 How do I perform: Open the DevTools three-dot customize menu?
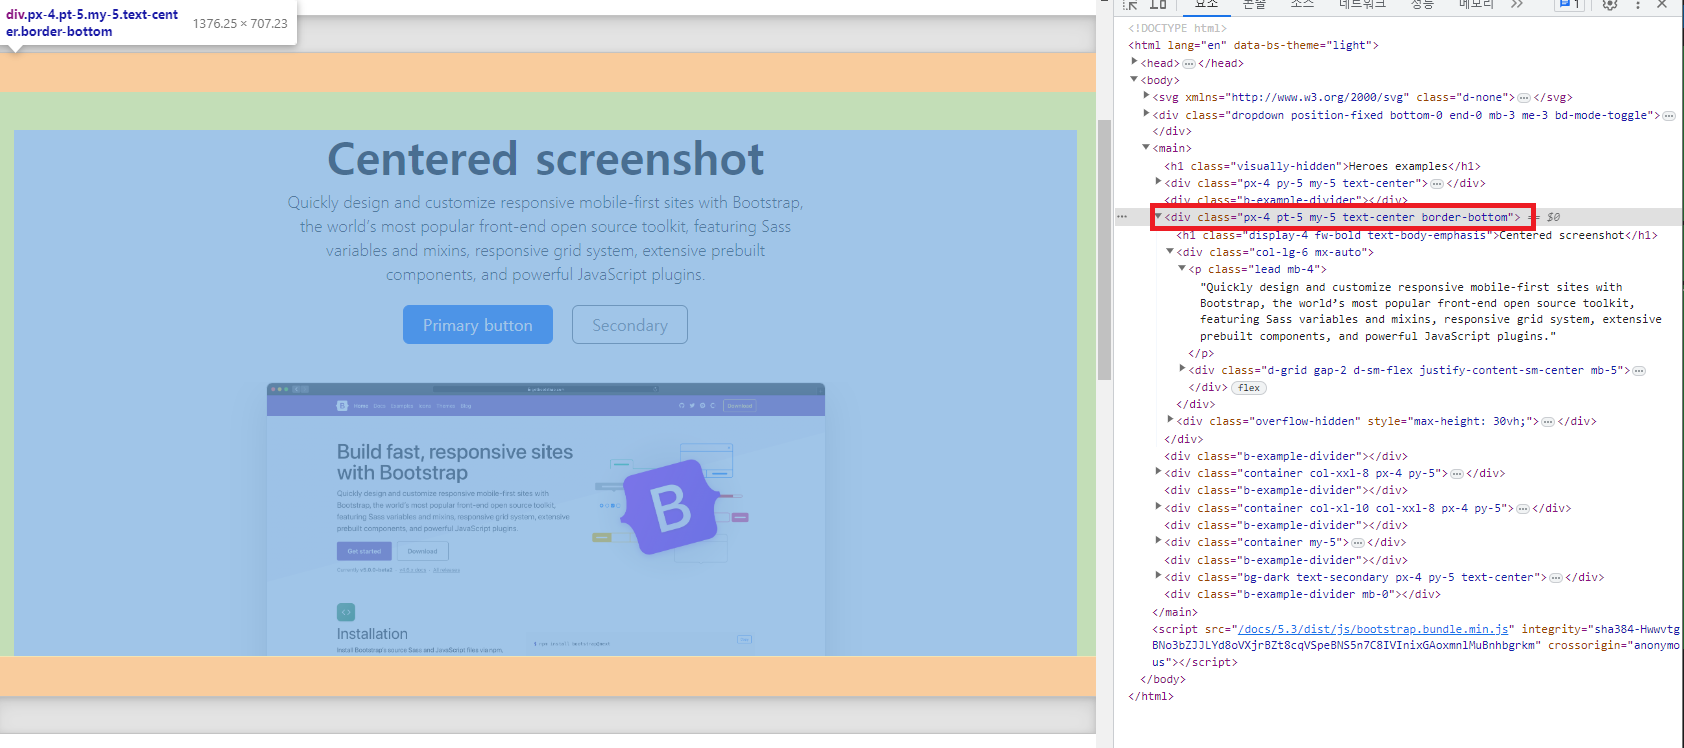coord(1638,4)
